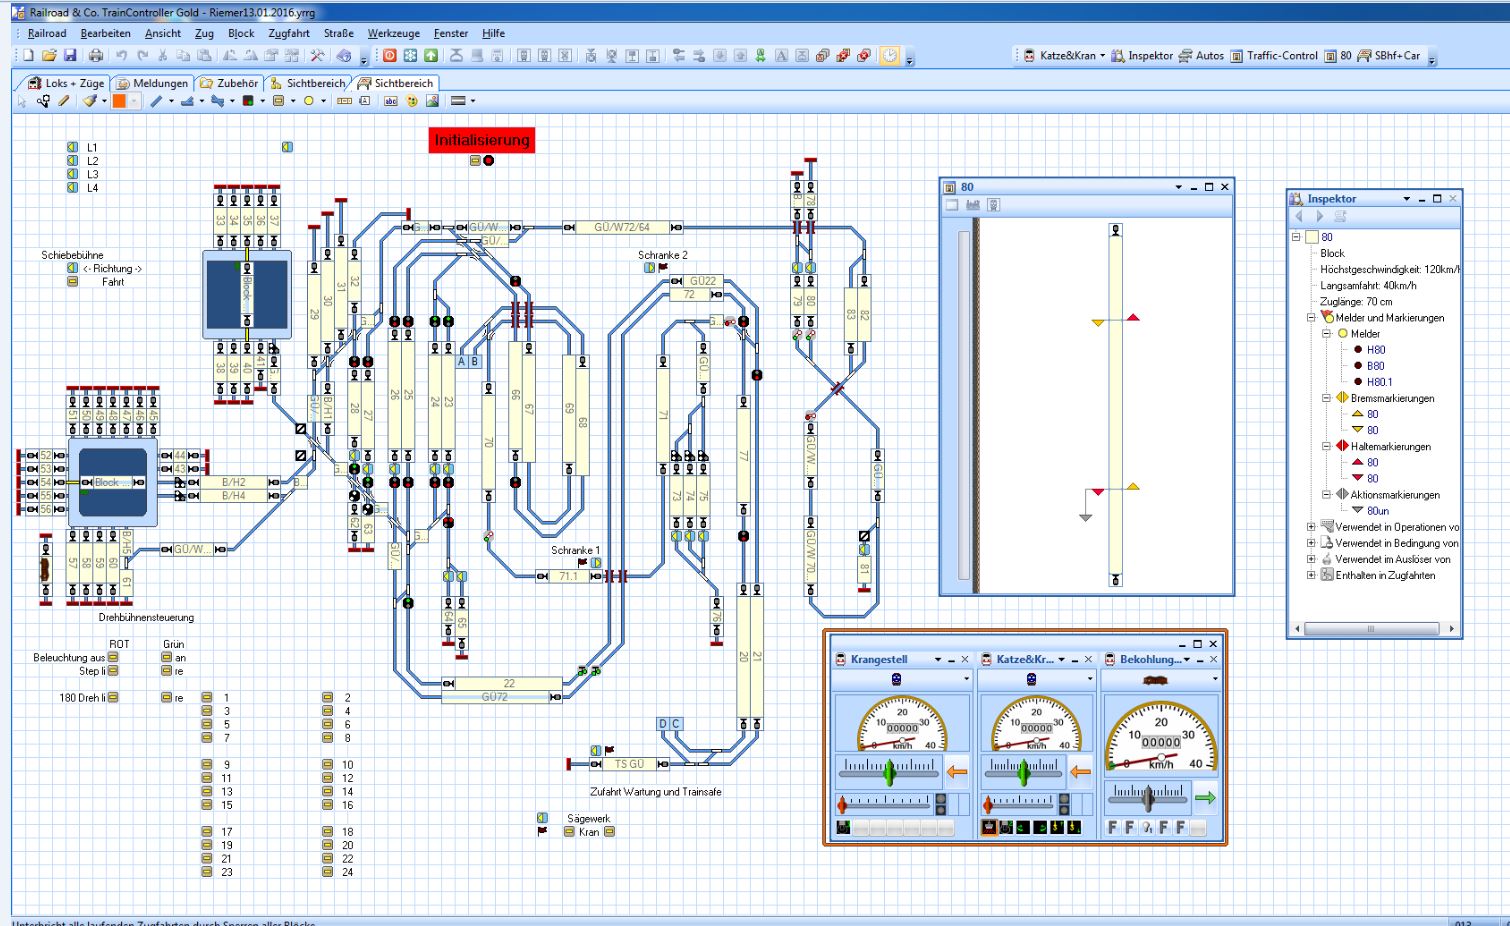Open the Krangestell locomotive selection dropdown
1510x926 pixels.
[x=966, y=679]
